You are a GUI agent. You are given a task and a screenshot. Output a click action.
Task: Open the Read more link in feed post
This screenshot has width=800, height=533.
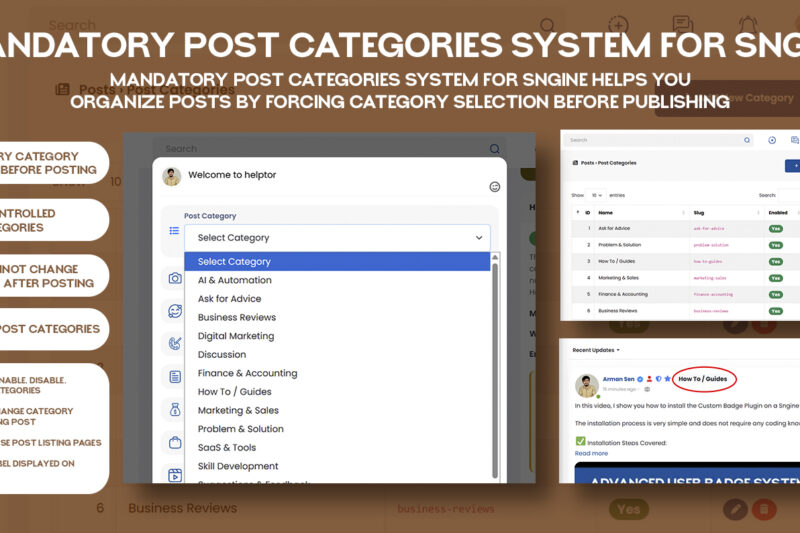coord(591,453)
